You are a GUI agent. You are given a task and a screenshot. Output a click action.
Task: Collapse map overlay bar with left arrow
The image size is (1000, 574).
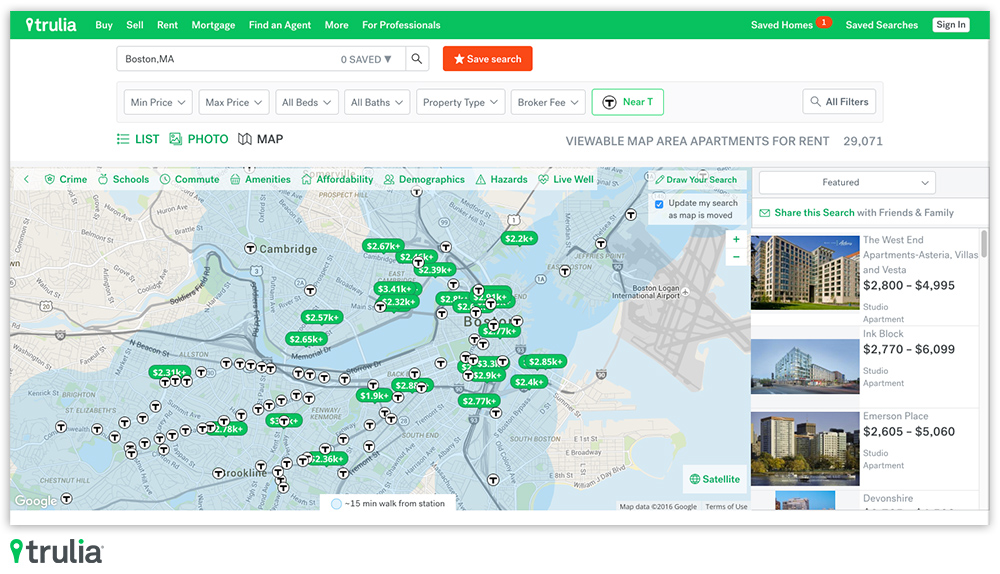pyautogui.click(x=26, y=180)
